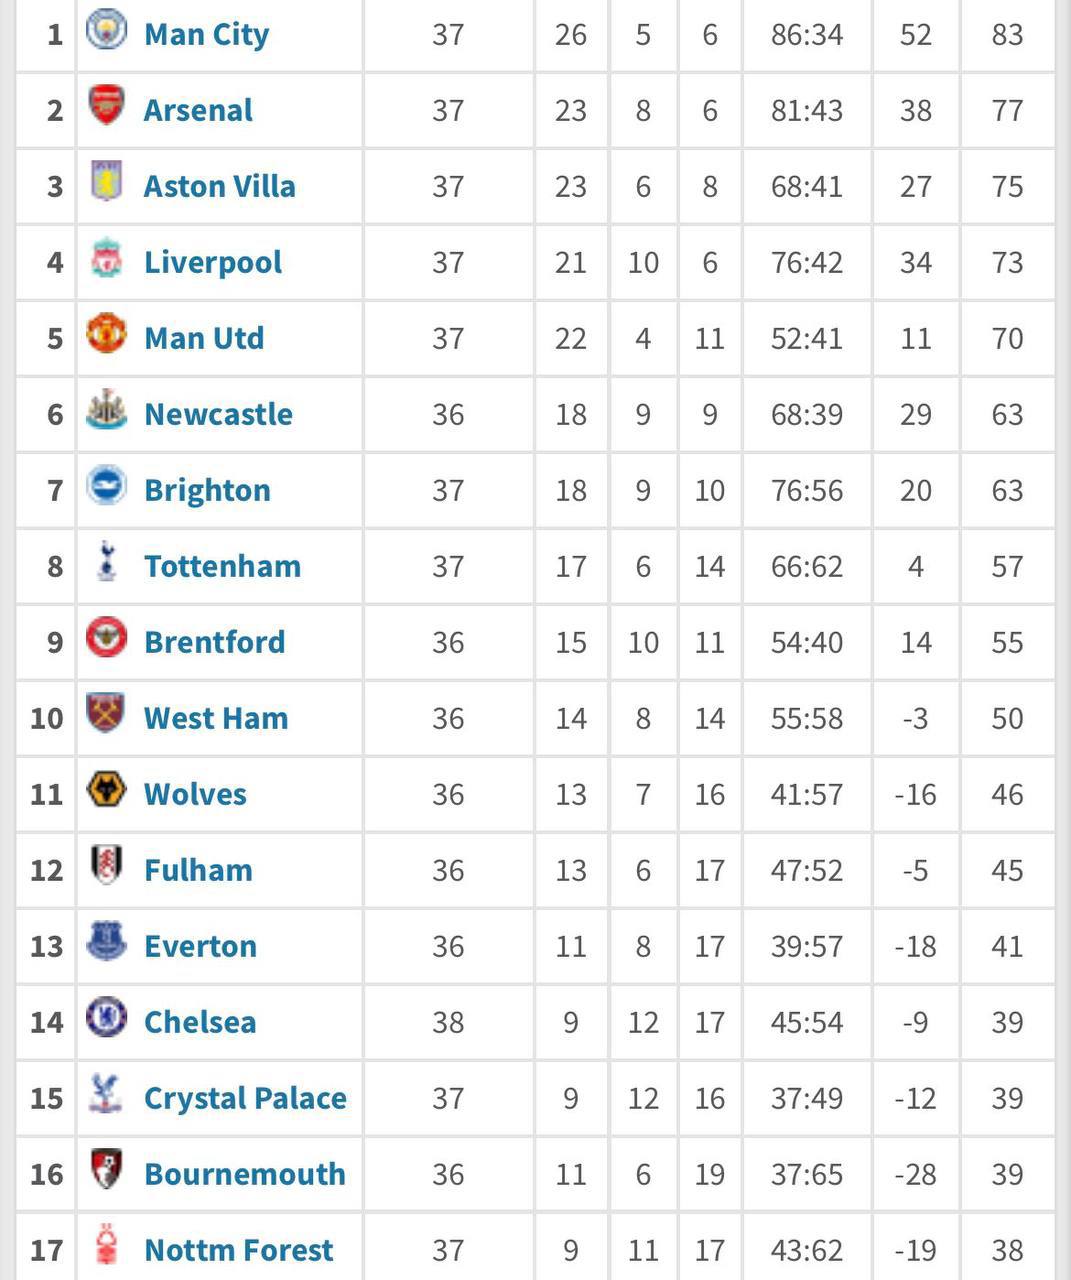
Task: Open the Brentford team link
Action: coord(215,642)
